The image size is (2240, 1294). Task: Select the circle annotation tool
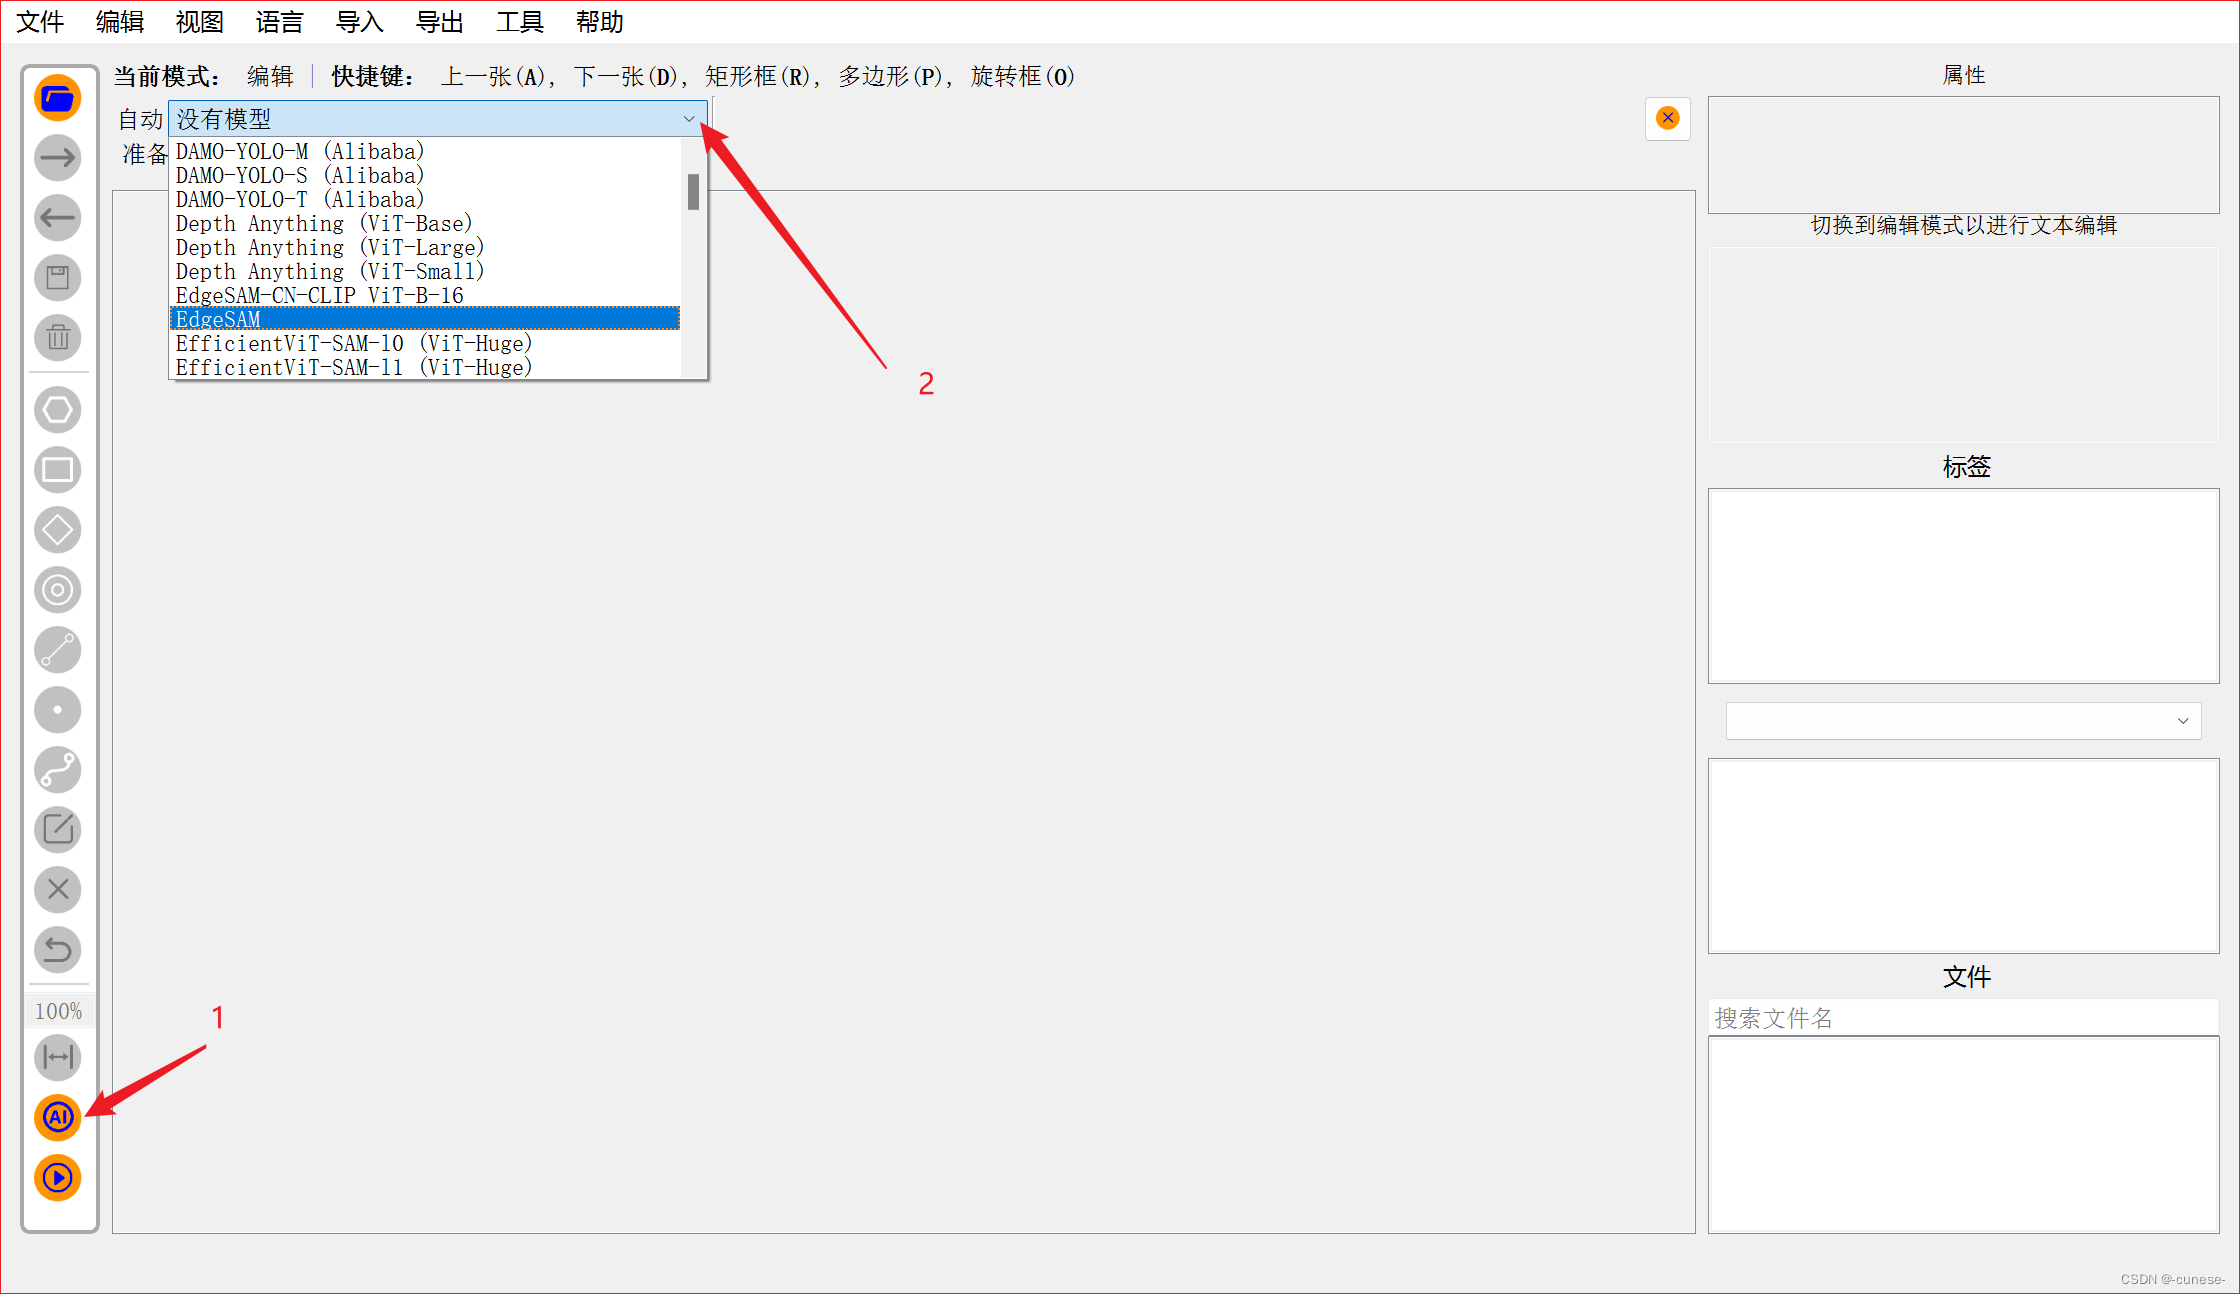coord(57,590)
